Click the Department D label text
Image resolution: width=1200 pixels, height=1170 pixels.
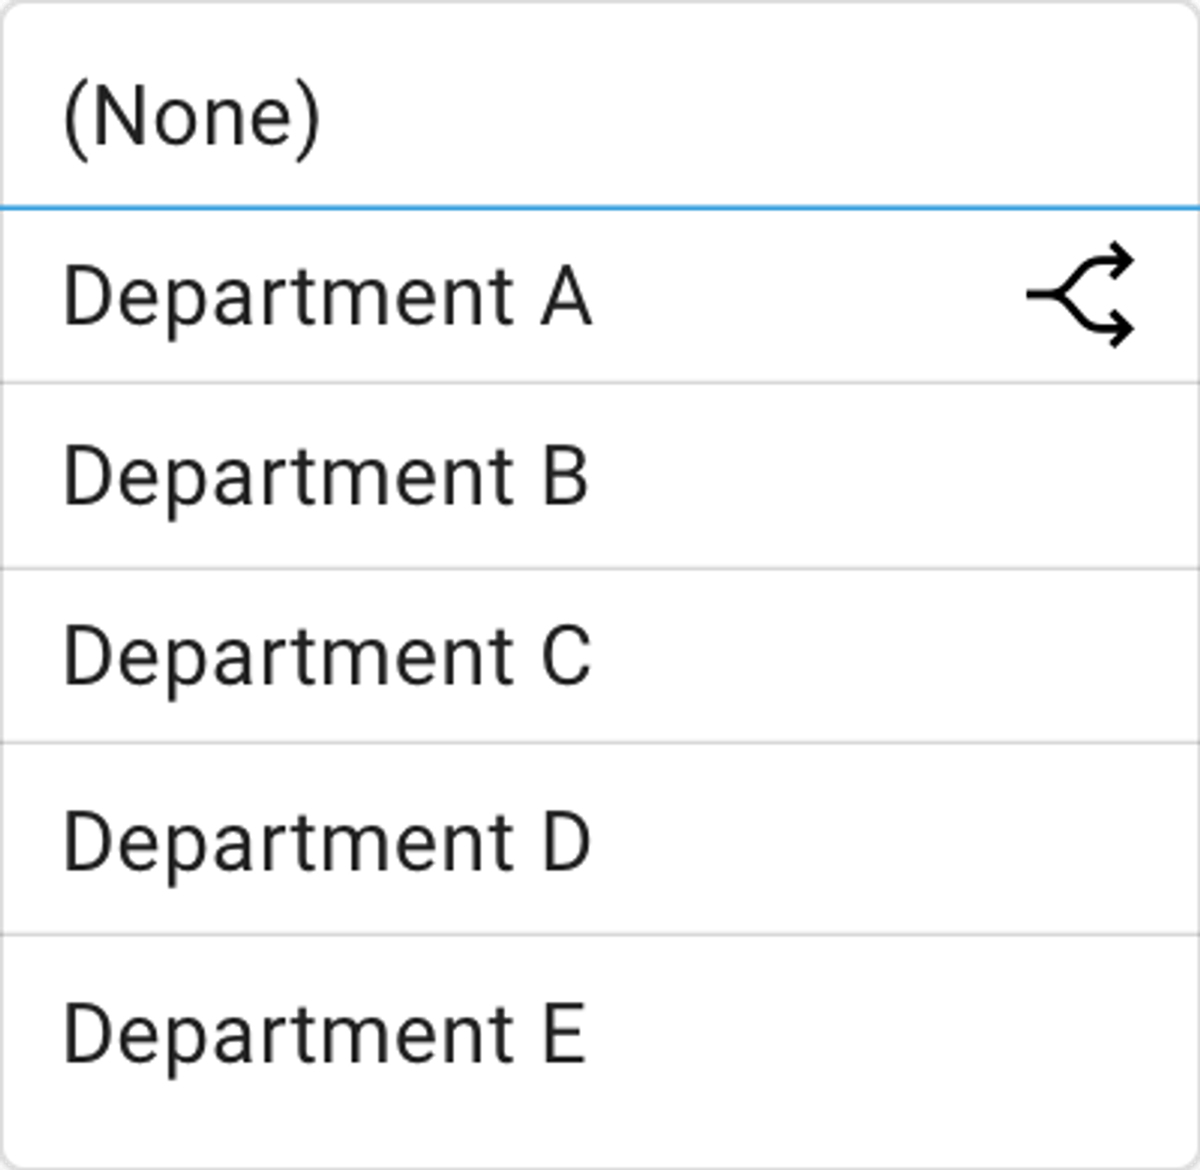click(327, 843)
